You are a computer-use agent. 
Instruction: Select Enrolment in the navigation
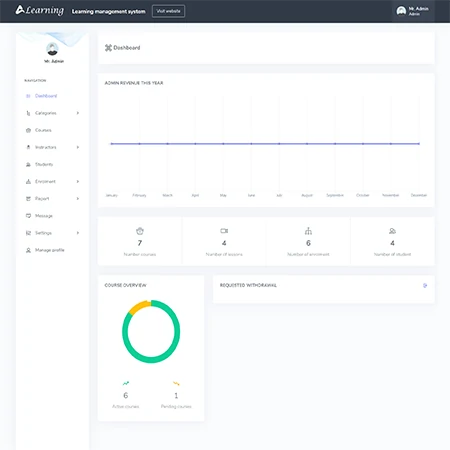point(45,182)
